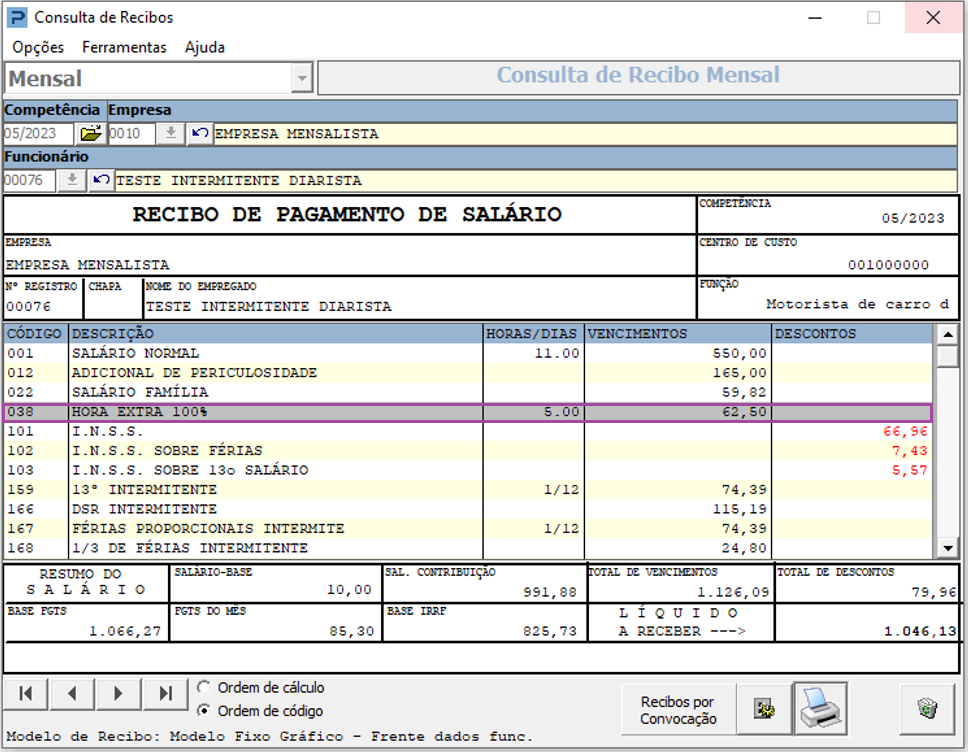Go to the previous record

(x=72, y=694)
